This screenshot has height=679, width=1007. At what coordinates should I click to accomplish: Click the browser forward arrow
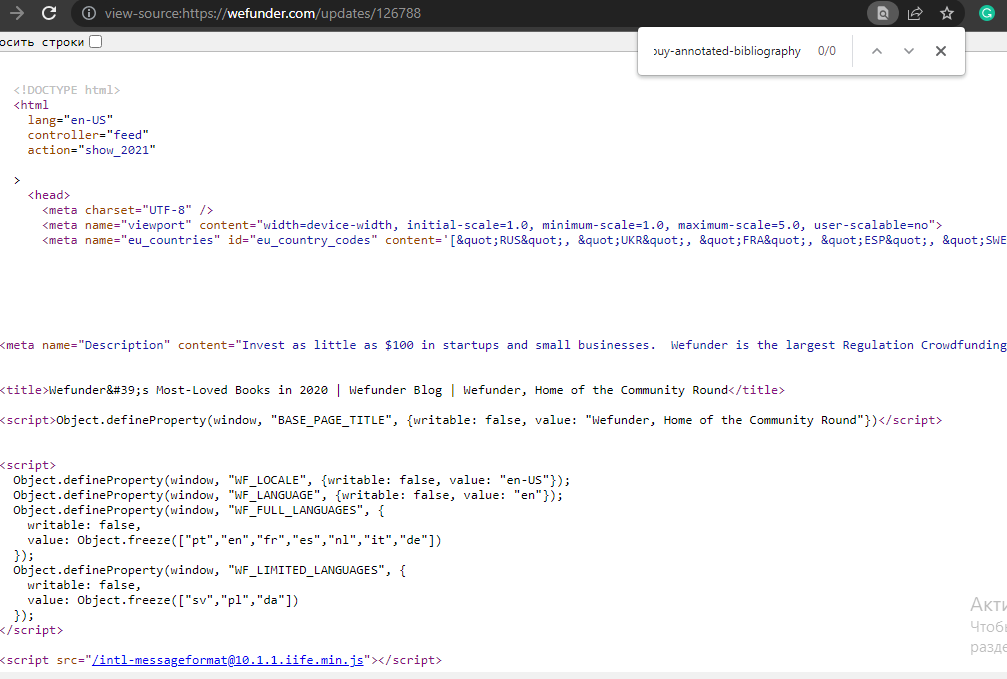click(x=17, y=13)
